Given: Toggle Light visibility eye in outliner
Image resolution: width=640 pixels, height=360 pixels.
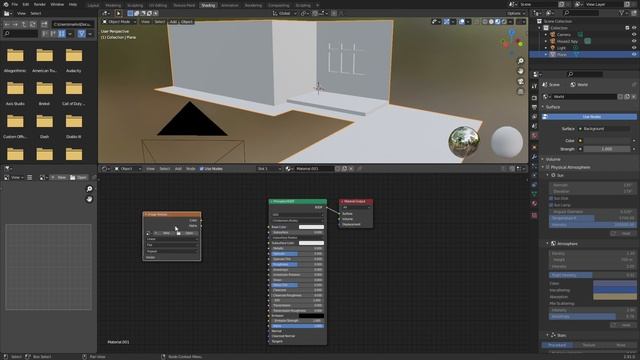Looking at the screenshot, I should point(634,48).
